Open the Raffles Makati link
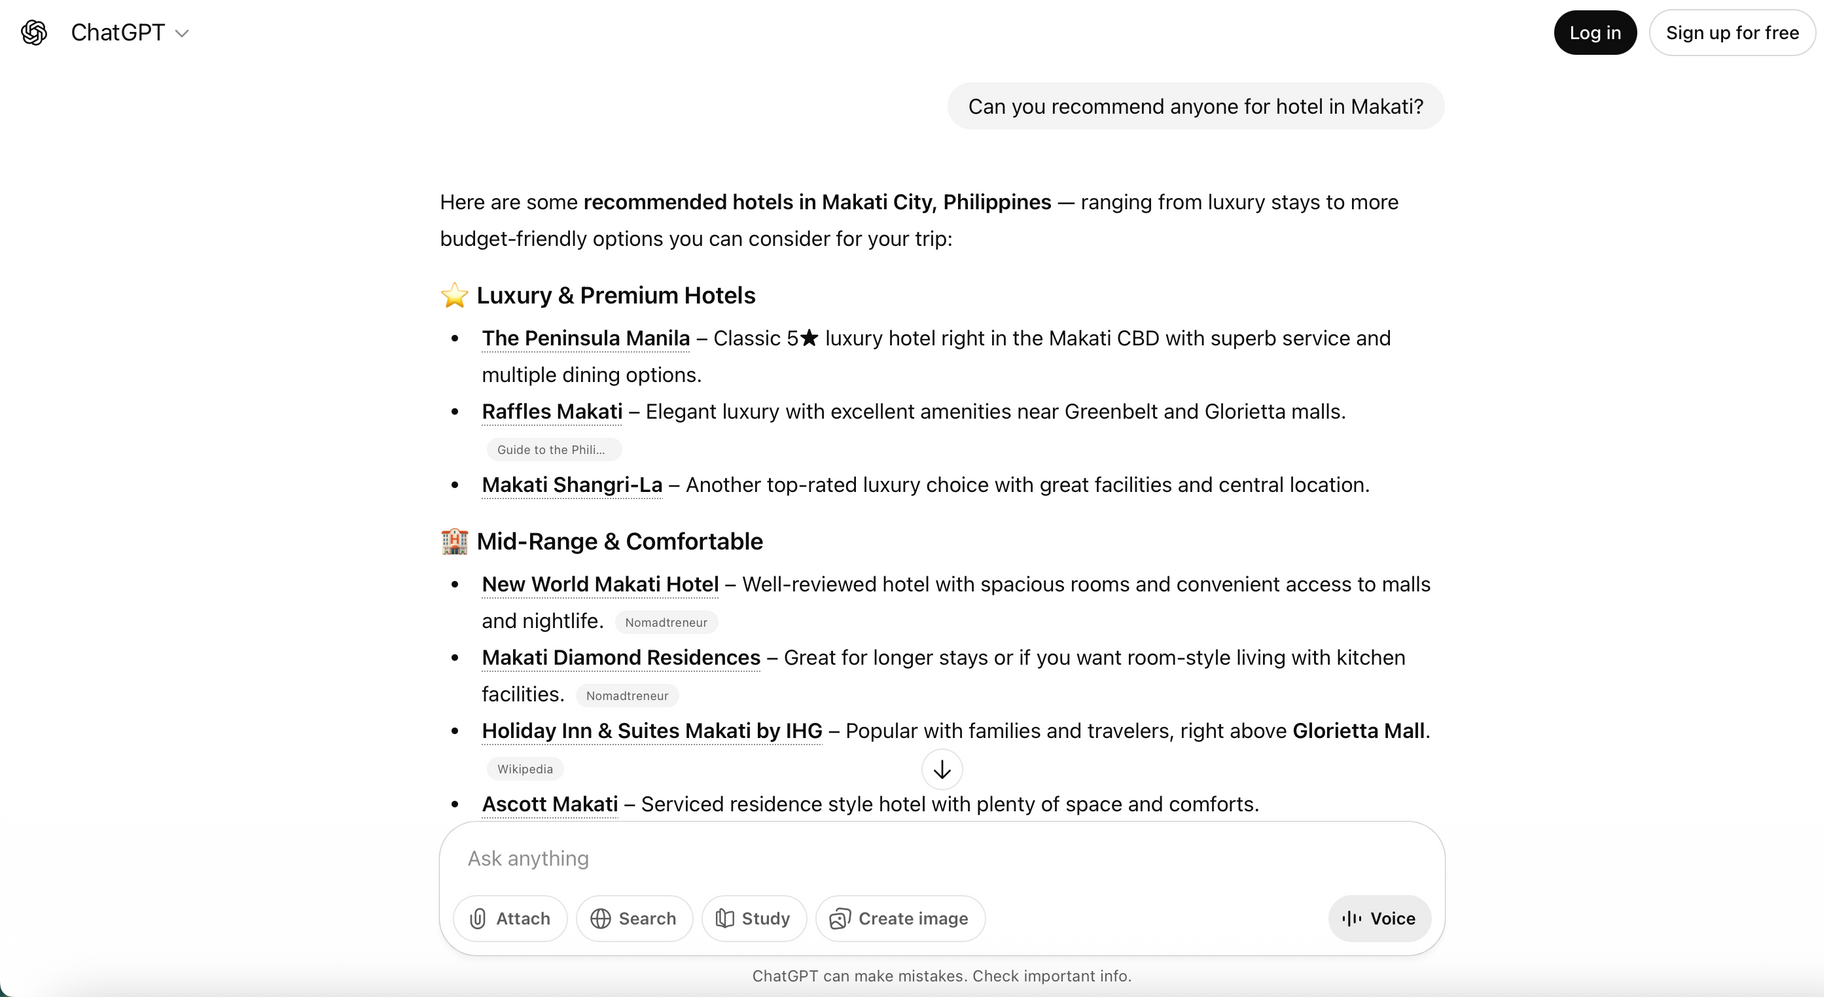1824x997 pixels. (x=551, y=411)
